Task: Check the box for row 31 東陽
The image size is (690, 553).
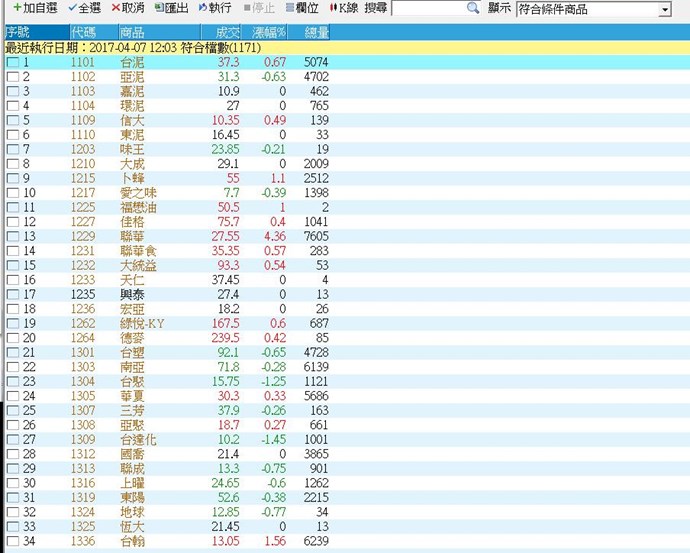Action: pos(13,498)
